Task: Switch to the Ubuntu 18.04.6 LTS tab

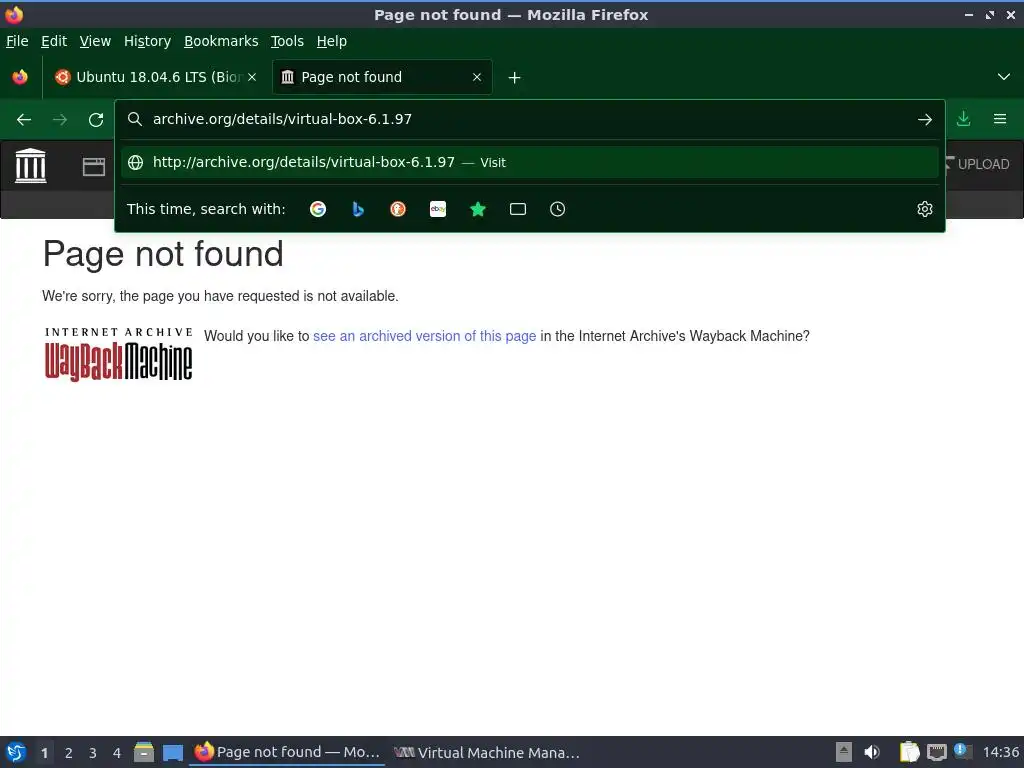Action: (x=157, y=77)
